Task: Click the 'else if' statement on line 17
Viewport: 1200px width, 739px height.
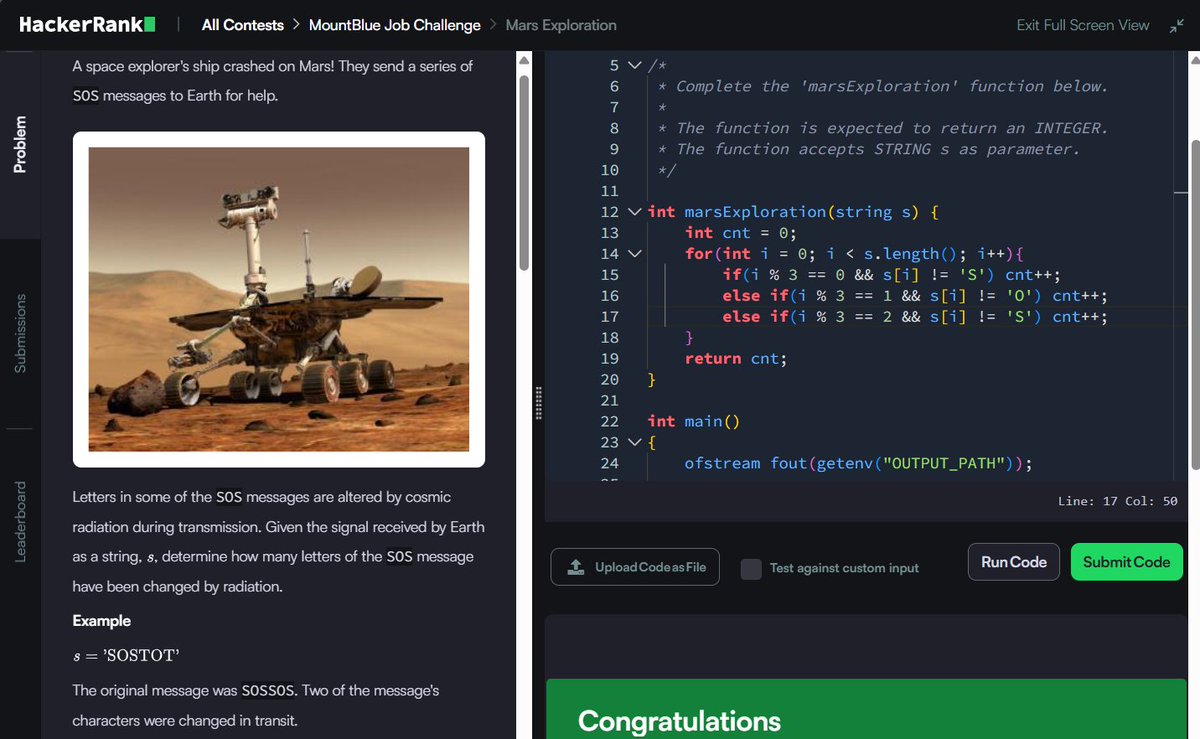Action: [915, 317]
